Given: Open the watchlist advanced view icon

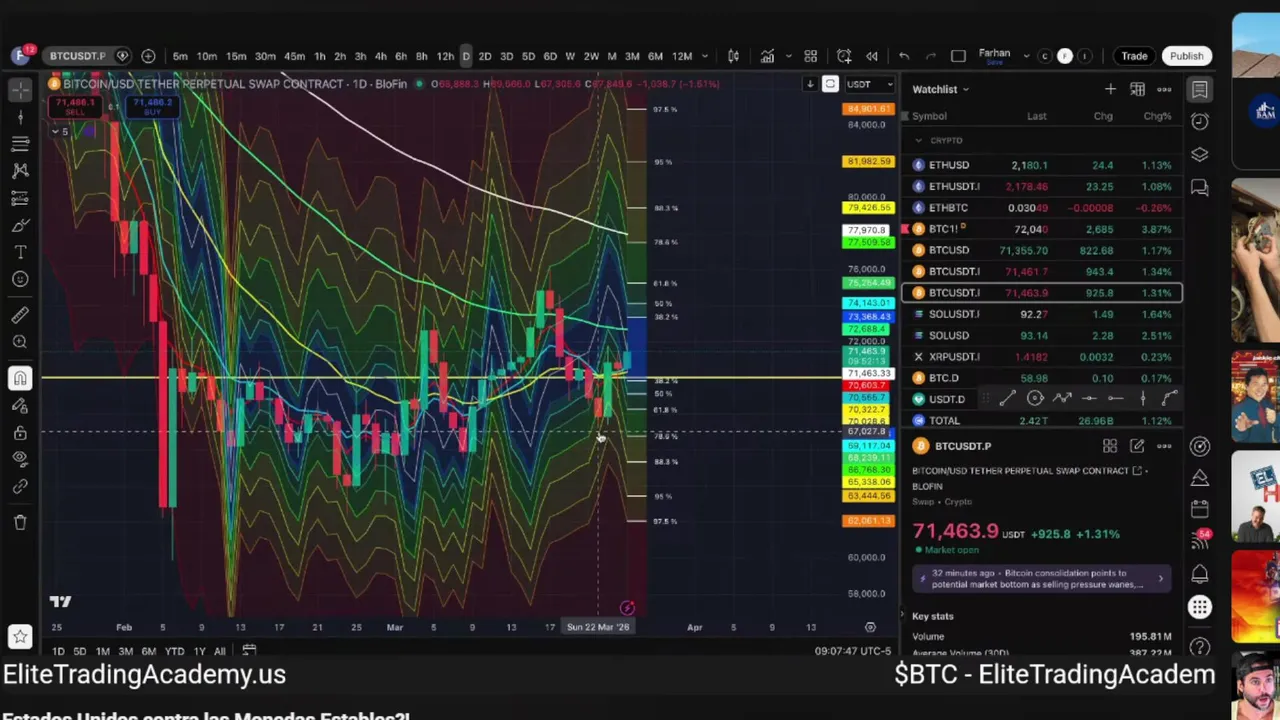Looking at the screenshot, I should click(x=1137, y=89).
